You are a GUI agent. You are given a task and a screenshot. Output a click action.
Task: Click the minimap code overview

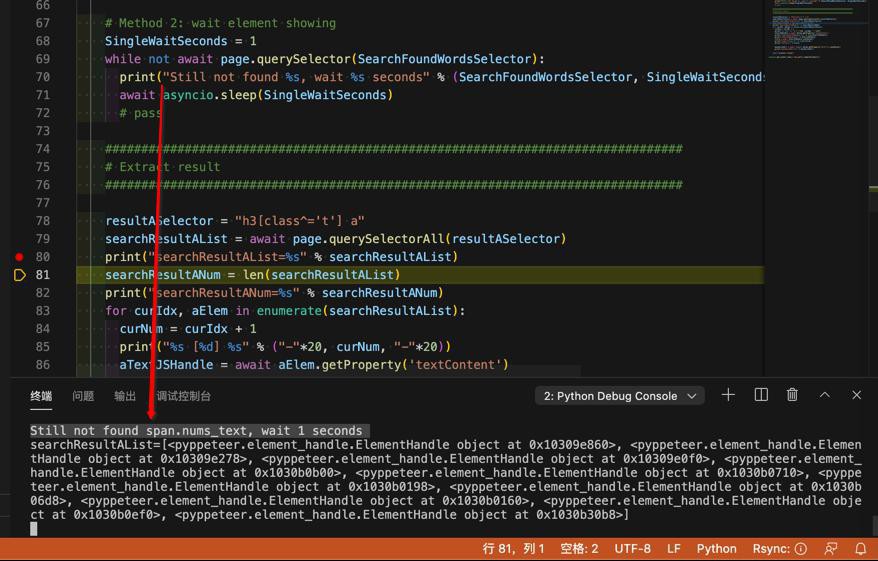click(816, 28)
